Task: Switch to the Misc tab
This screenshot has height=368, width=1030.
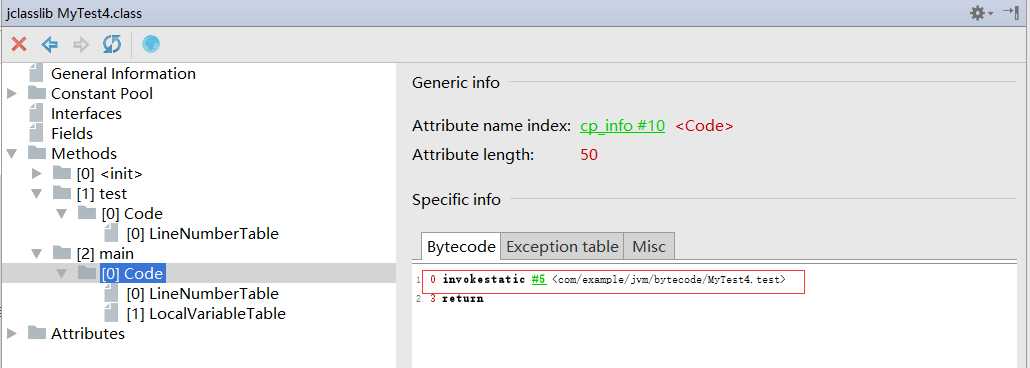Action: (x=649, y=247)
